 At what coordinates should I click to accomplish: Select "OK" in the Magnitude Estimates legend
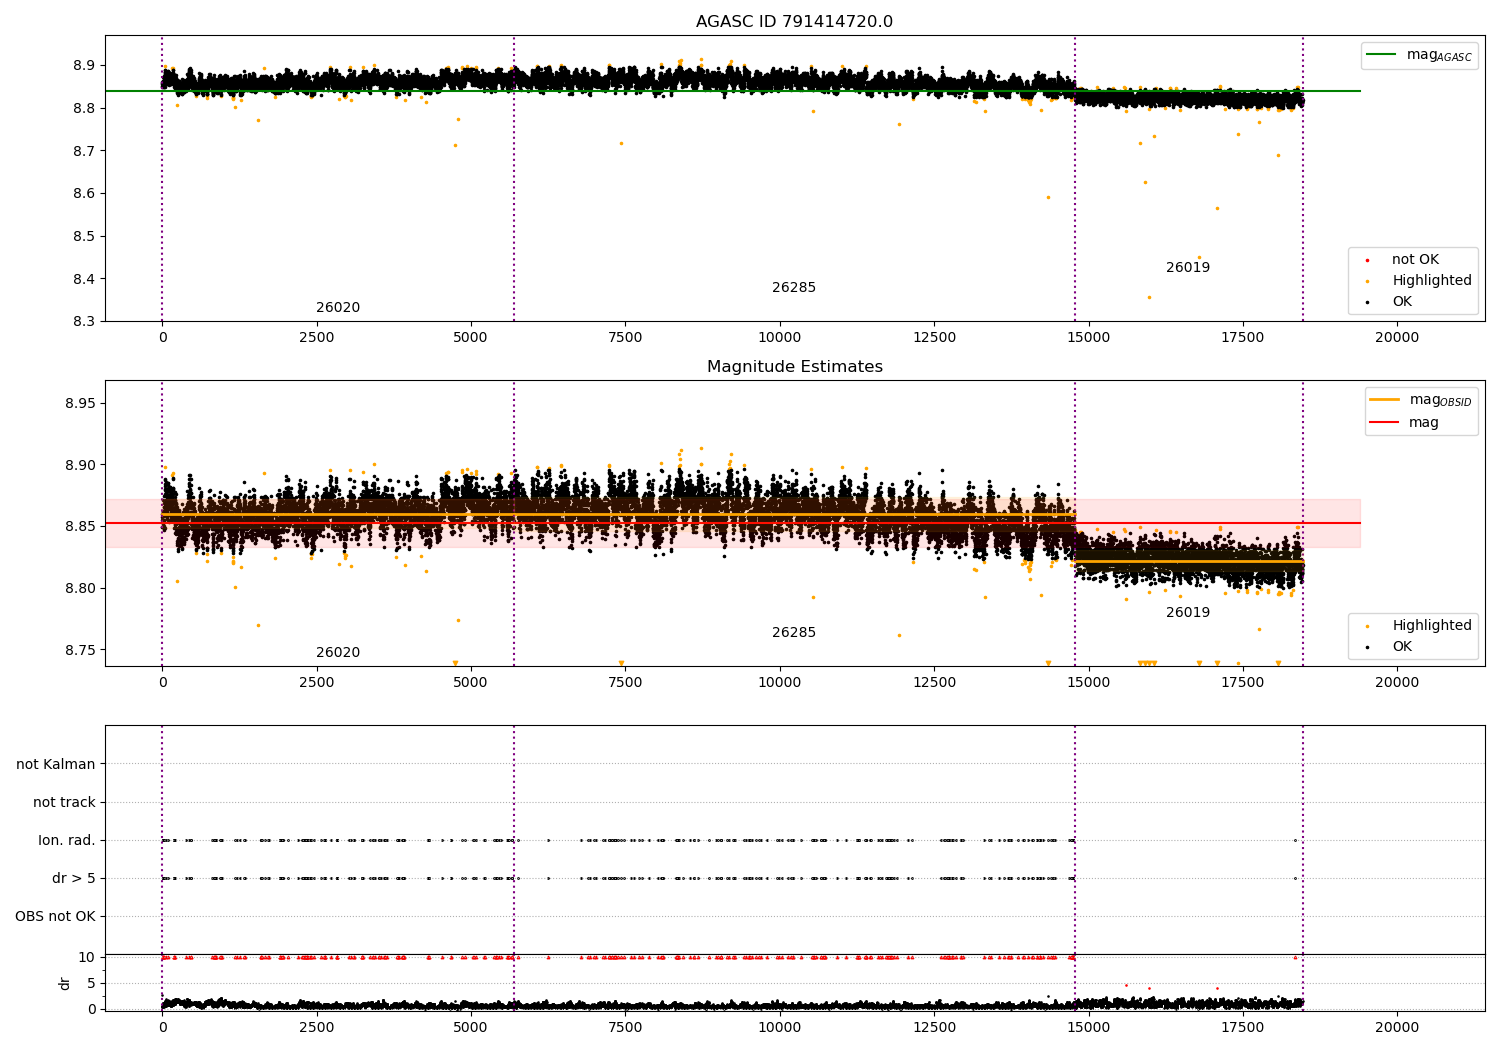(1402, 647)
